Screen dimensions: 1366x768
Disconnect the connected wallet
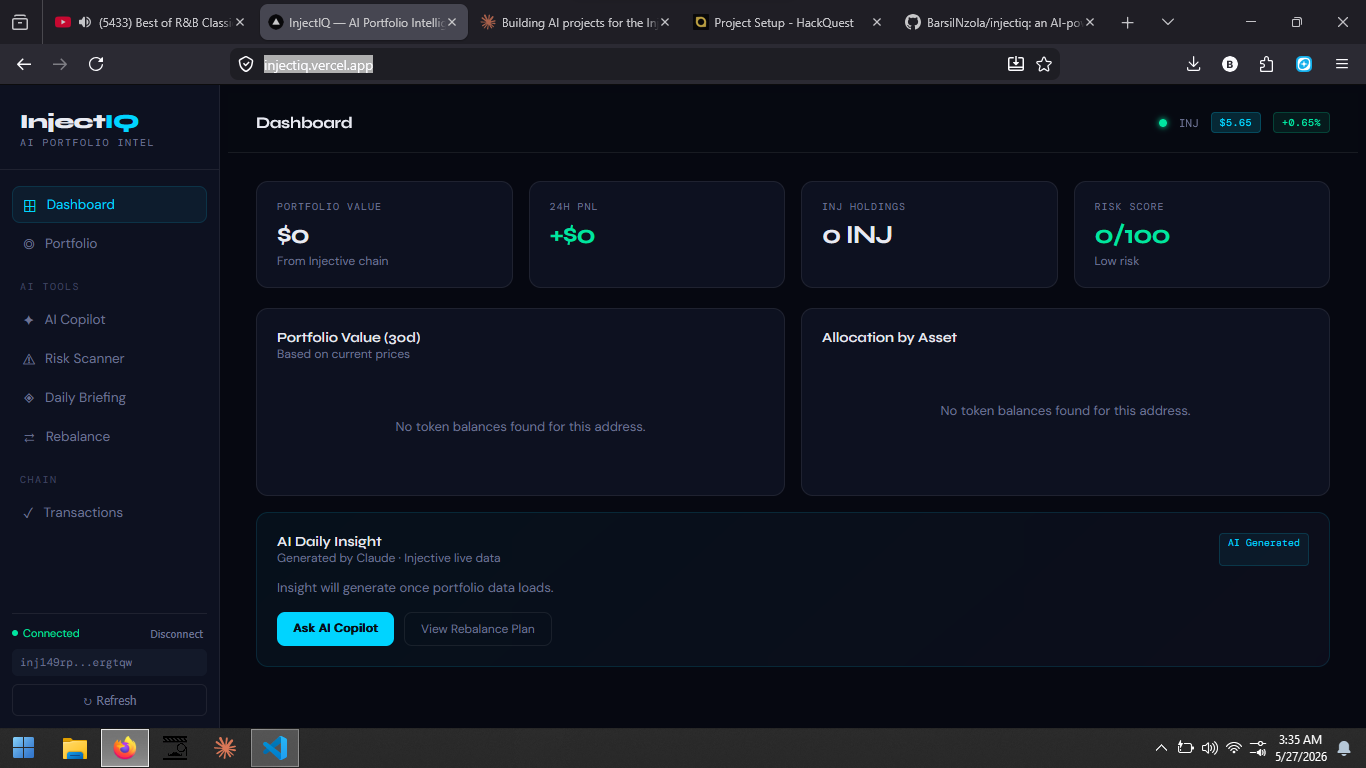176,634
